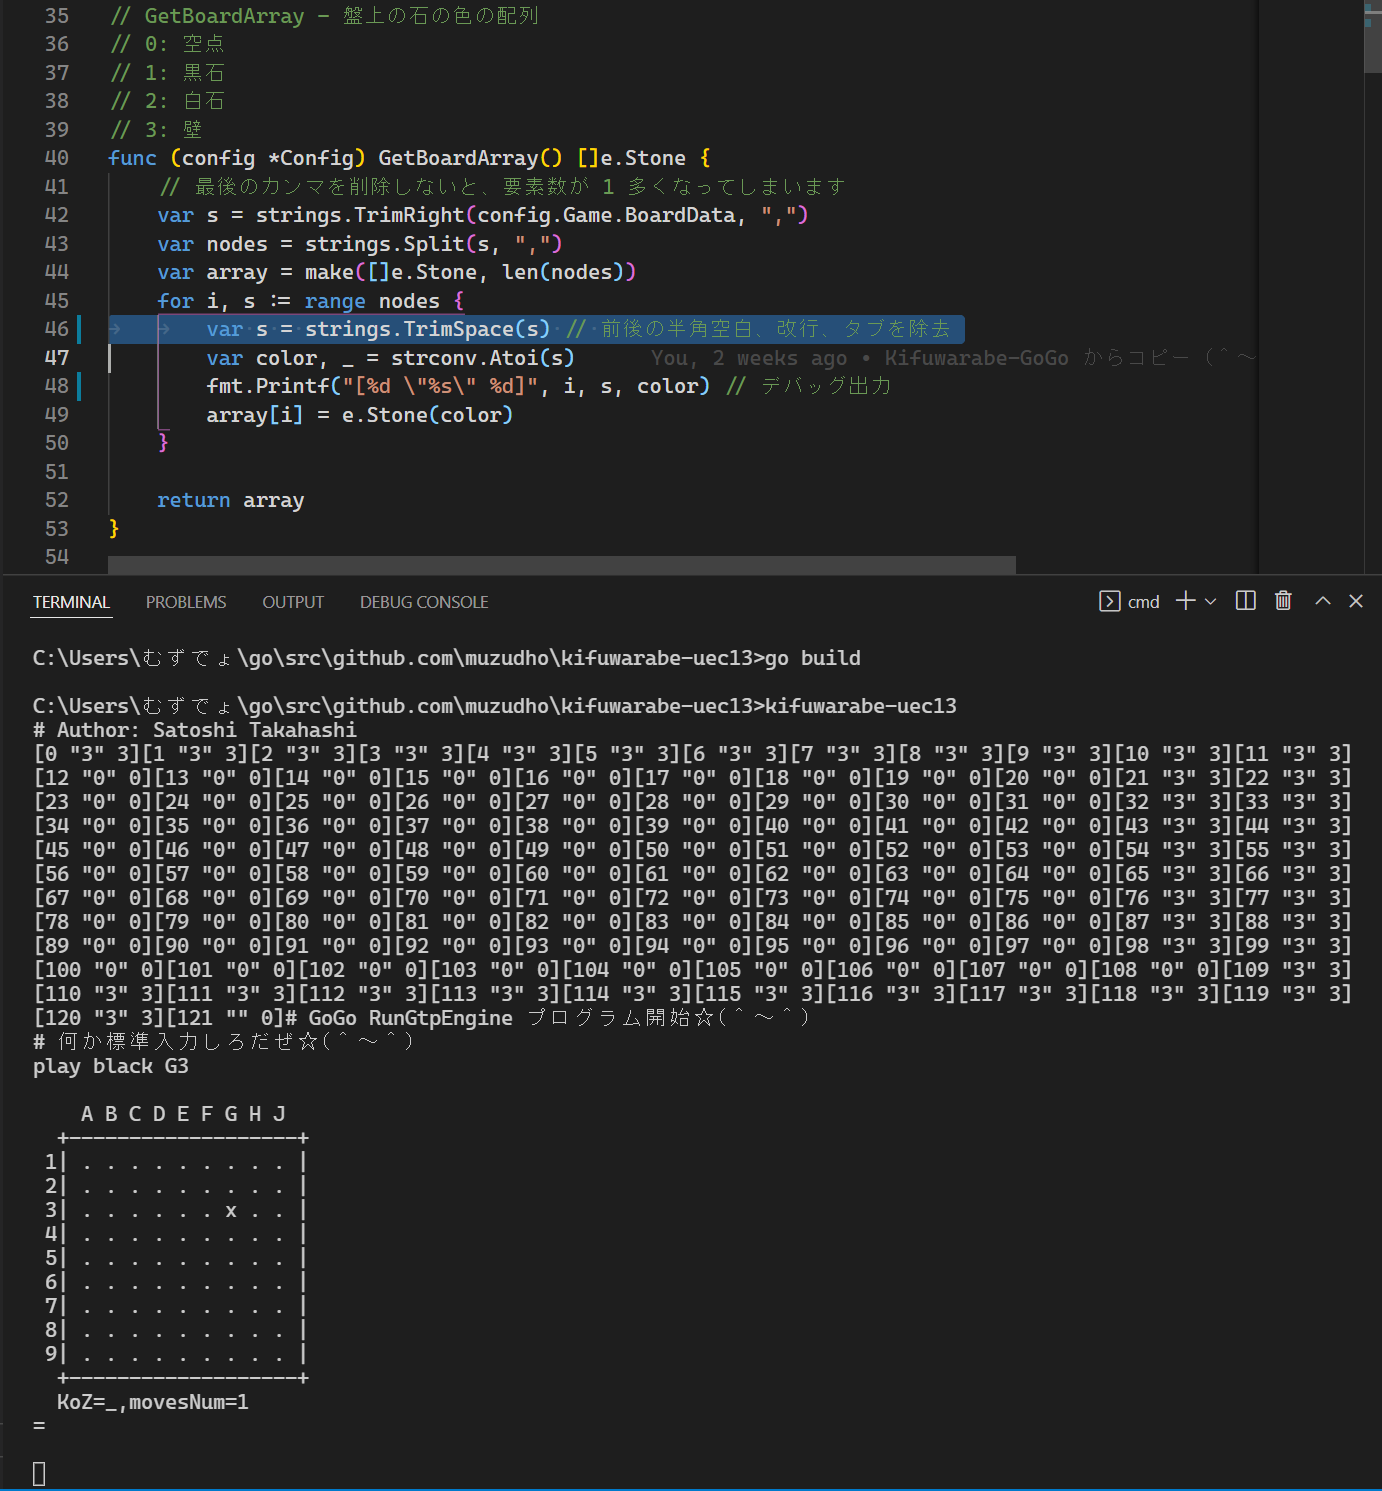Place cursor on "return array" statement

pos(230,500)
